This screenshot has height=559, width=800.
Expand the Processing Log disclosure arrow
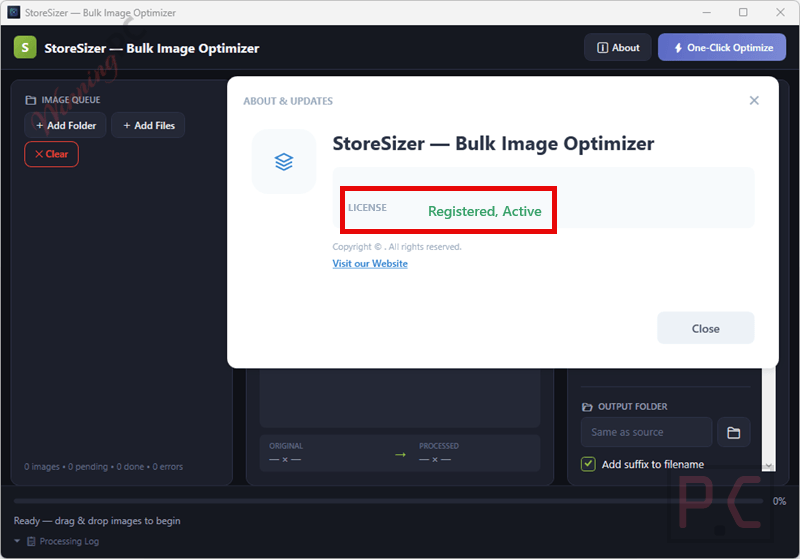pos(17,541)
